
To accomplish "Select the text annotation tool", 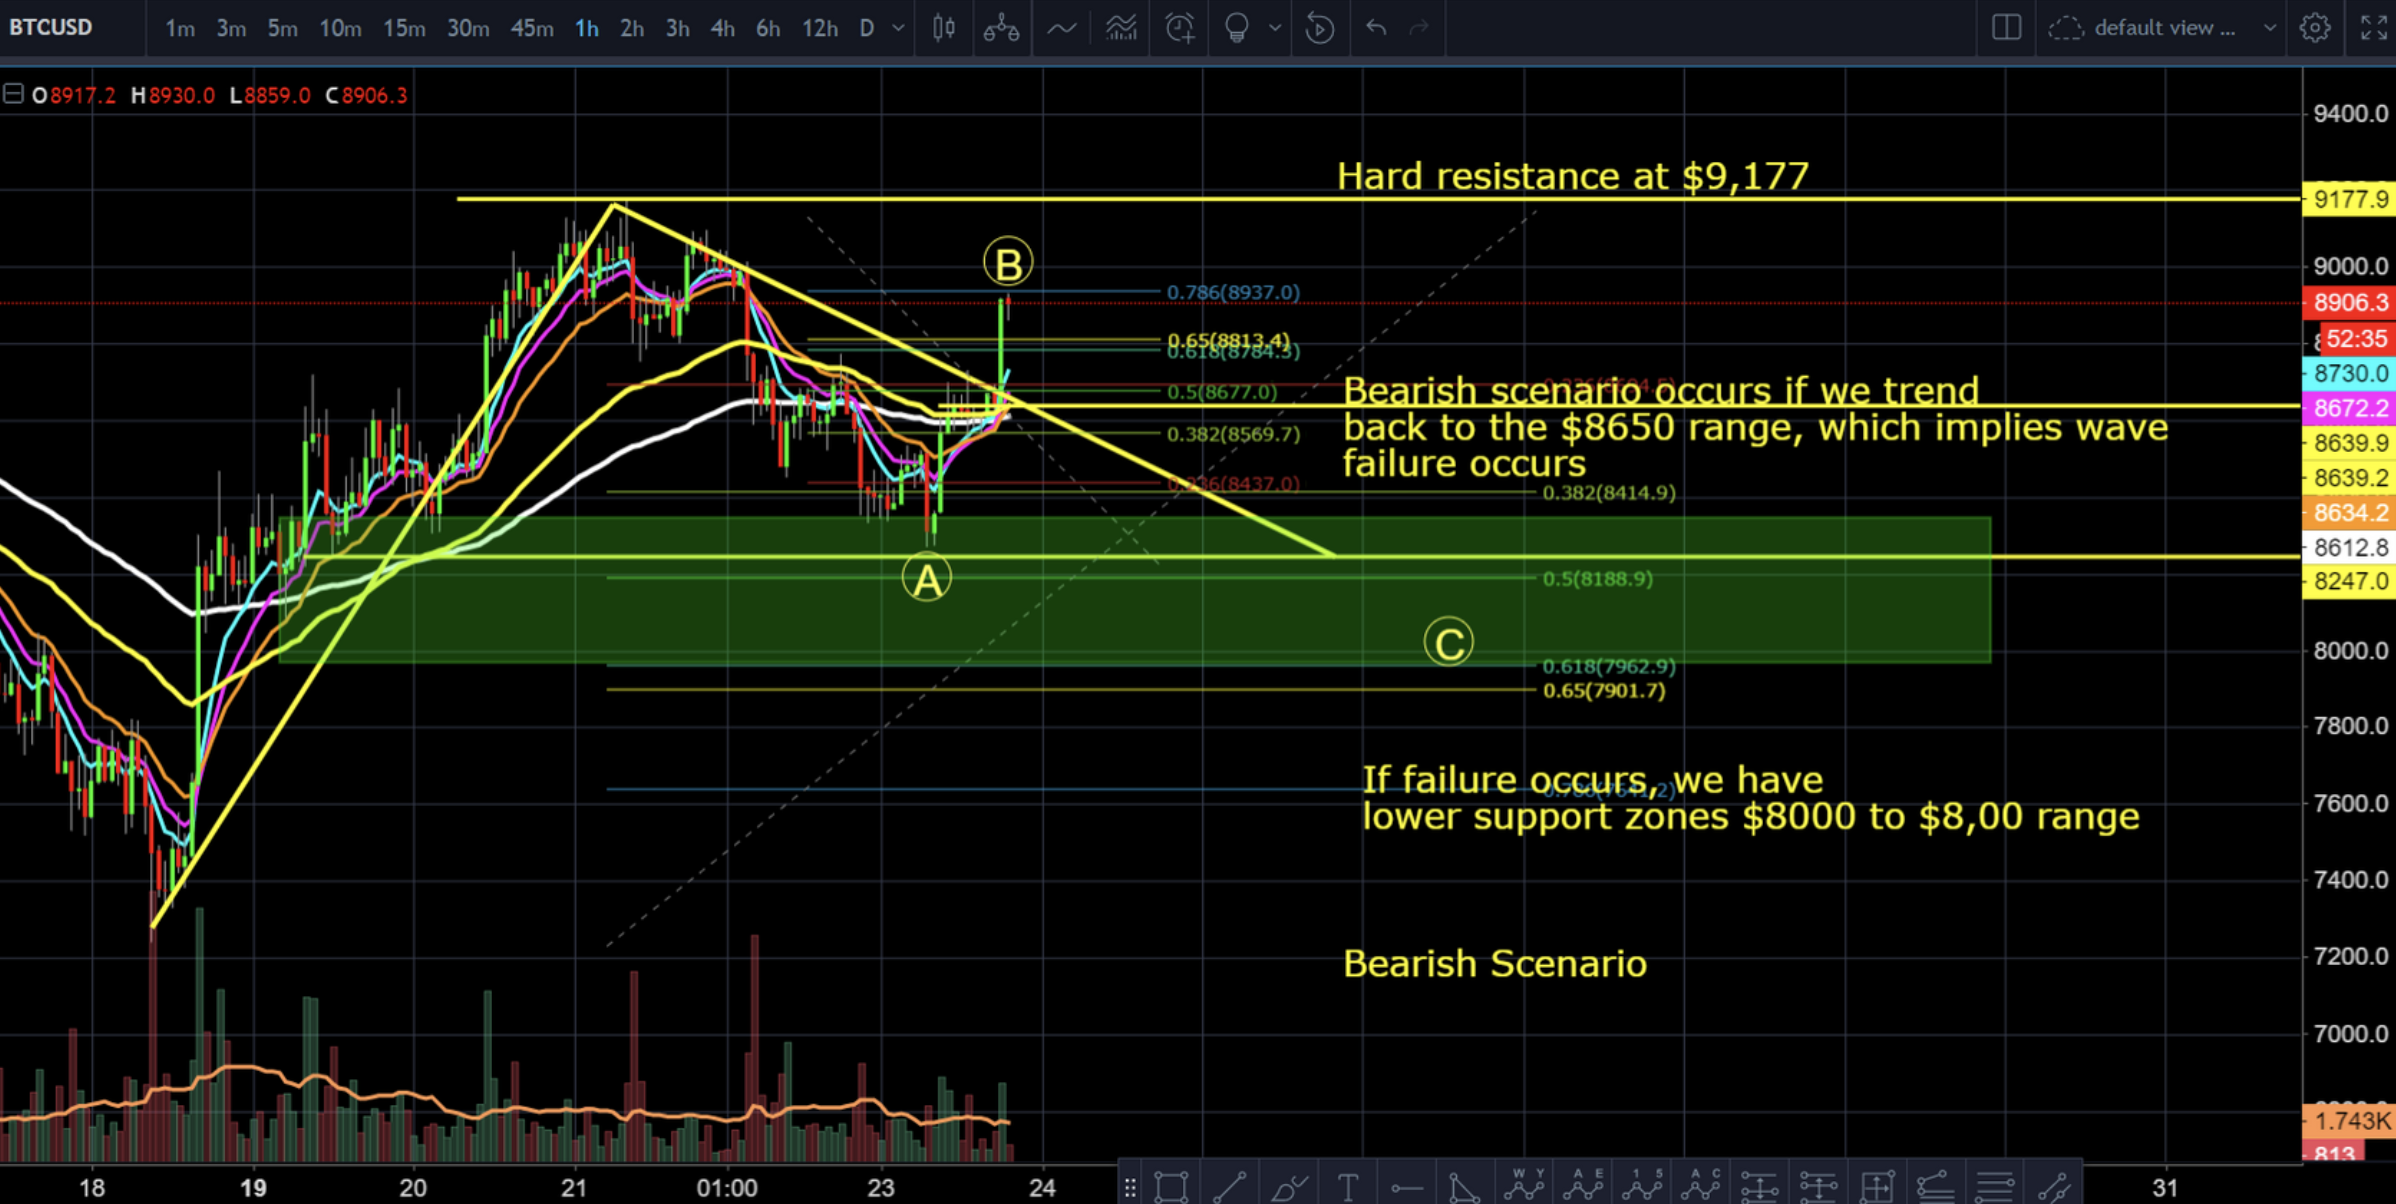I will point(1348,1187).
